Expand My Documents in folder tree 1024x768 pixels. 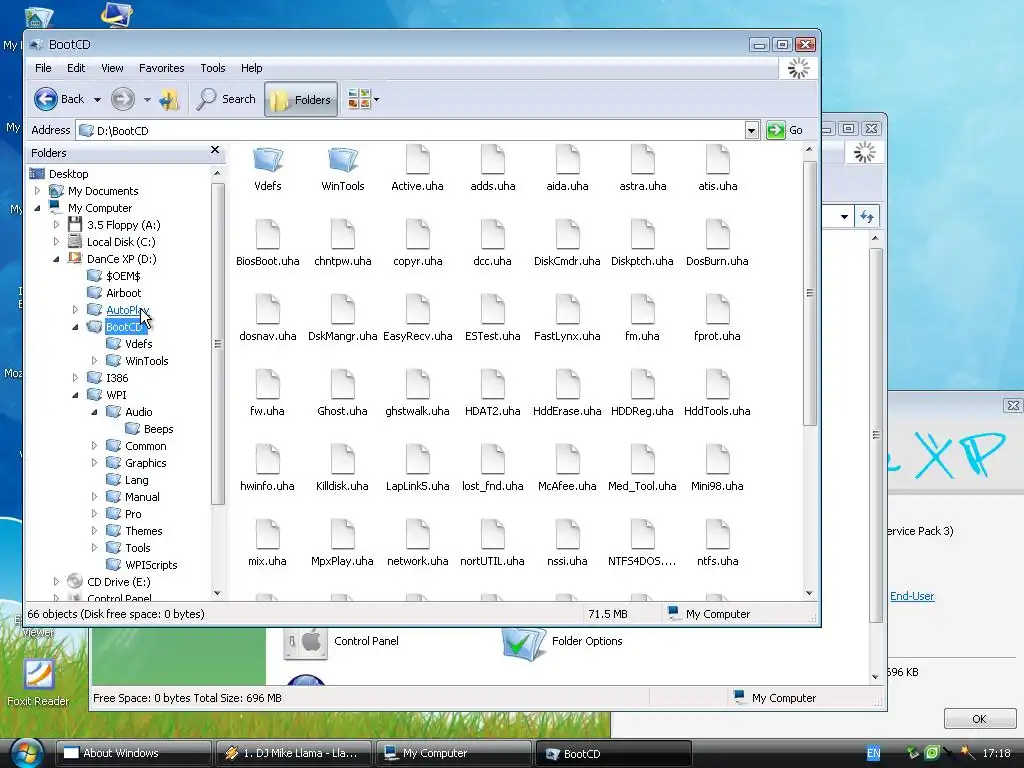[37, 191]
